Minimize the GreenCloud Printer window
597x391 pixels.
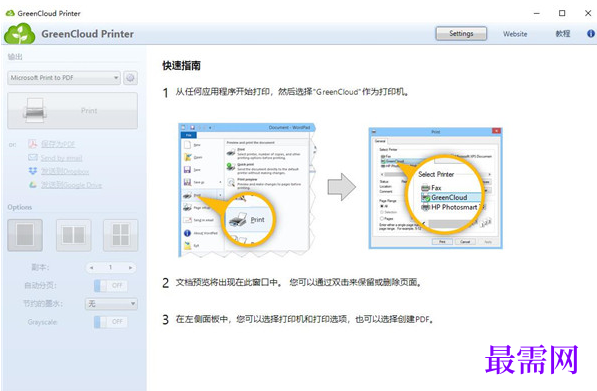coord(536,13)
